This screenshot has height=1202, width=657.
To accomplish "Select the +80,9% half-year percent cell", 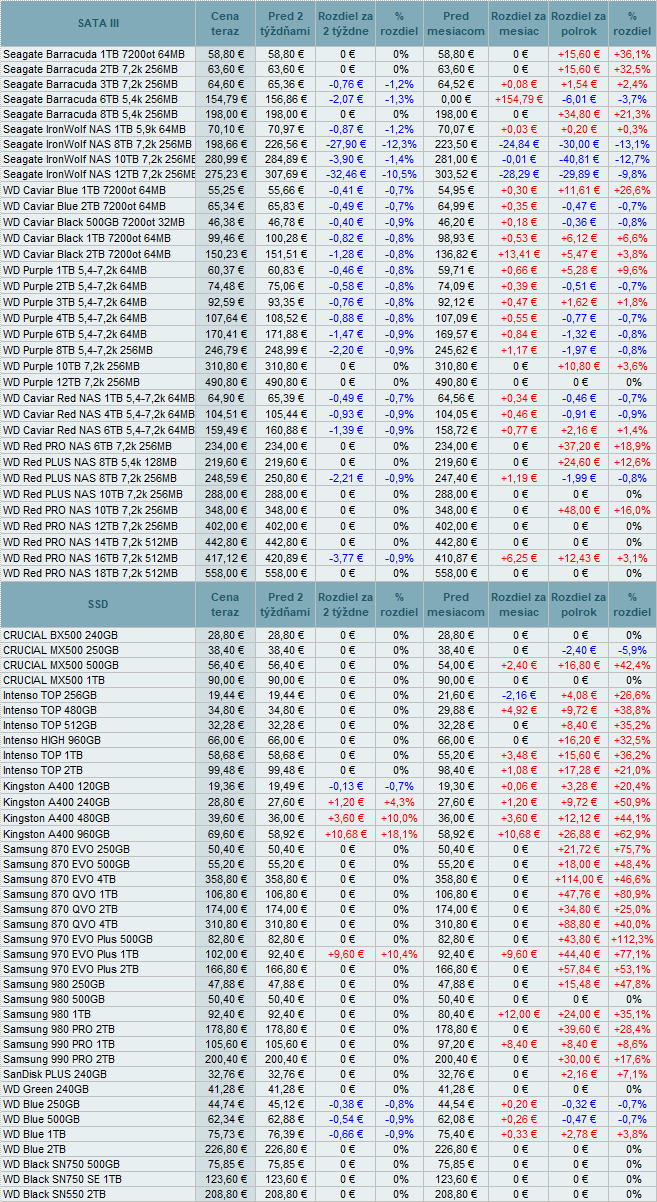I will (633, 893).
